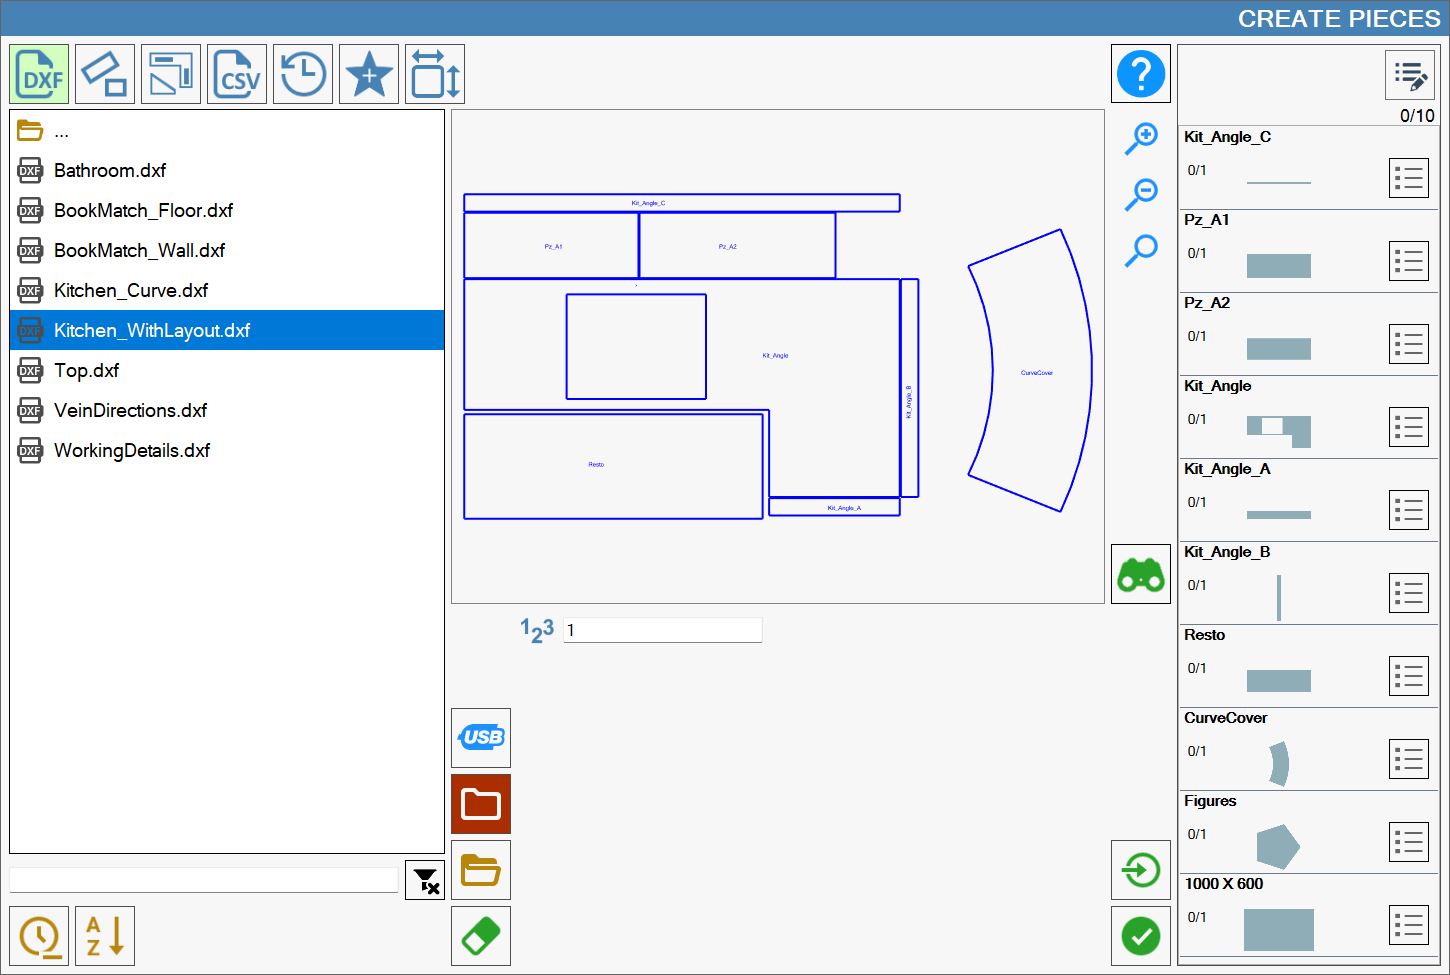The width and height of the screenshot is (1450, 975).
Task: Select the DXF import mode icon
Action: pyautogui.click(x=39, y=74)
